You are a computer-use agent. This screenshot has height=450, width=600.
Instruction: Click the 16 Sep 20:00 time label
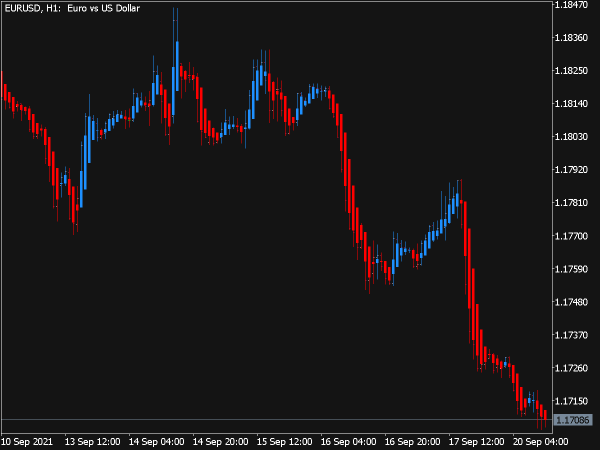[412, 442]
